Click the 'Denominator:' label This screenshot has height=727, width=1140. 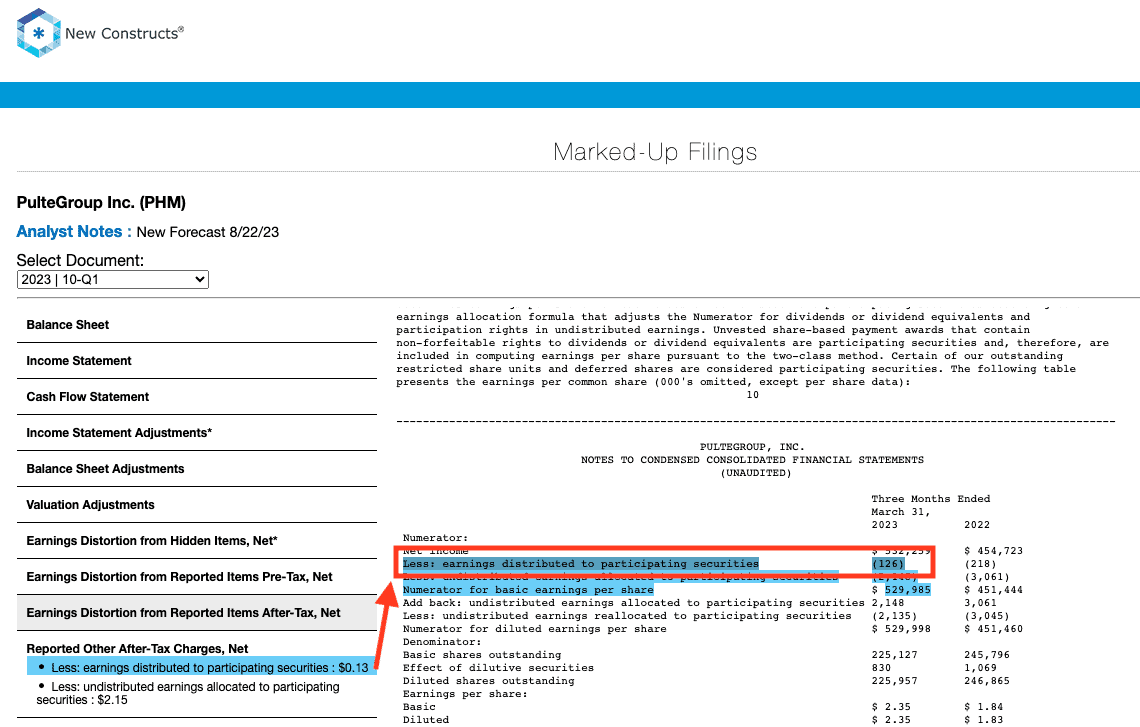coord(442,643)
